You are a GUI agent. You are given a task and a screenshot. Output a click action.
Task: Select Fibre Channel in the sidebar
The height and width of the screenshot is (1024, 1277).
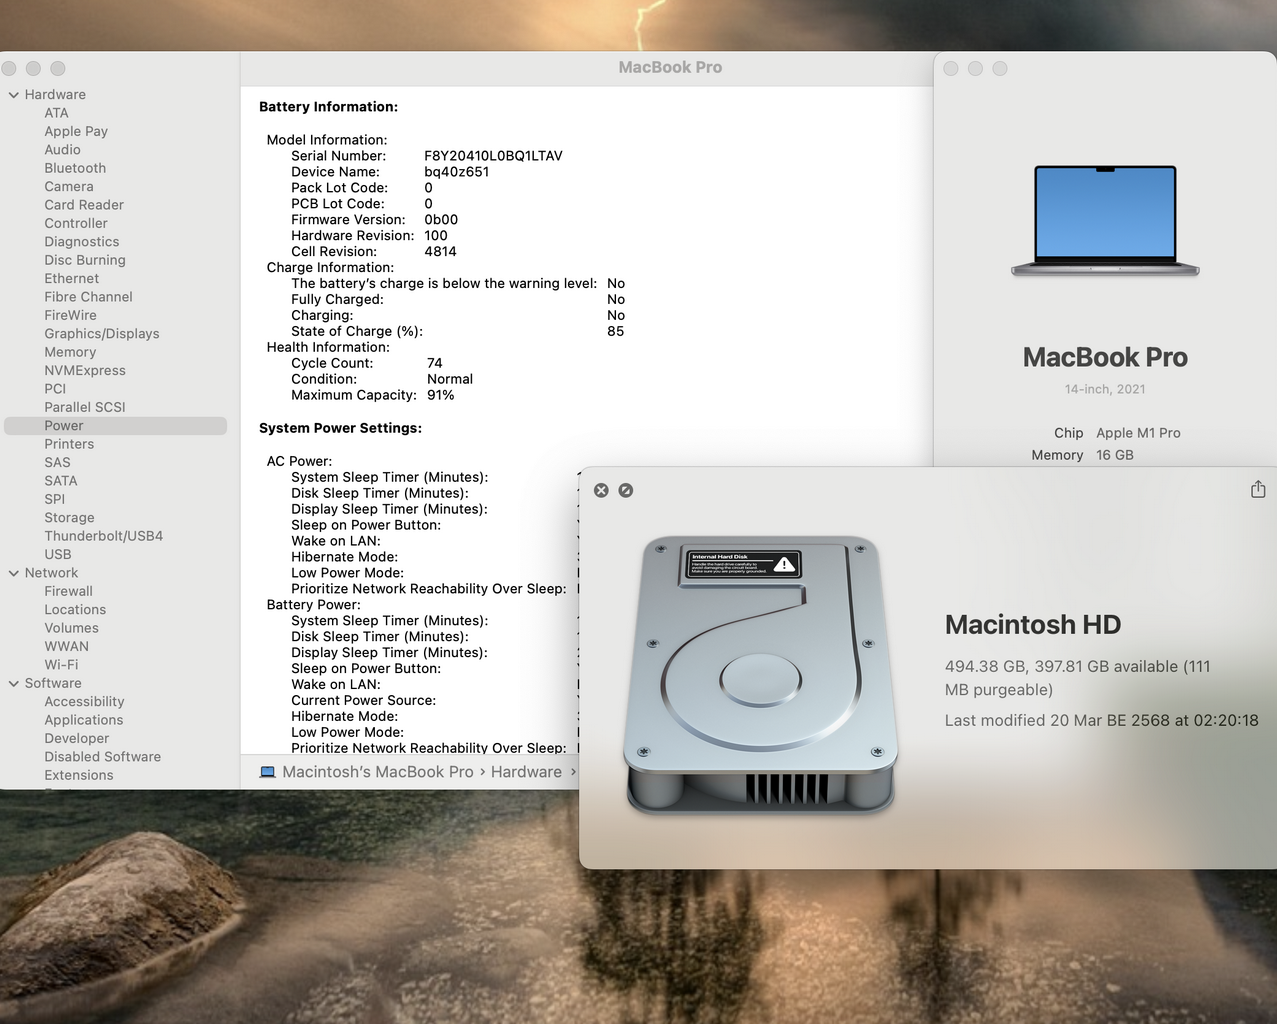[x=88, y=297]
